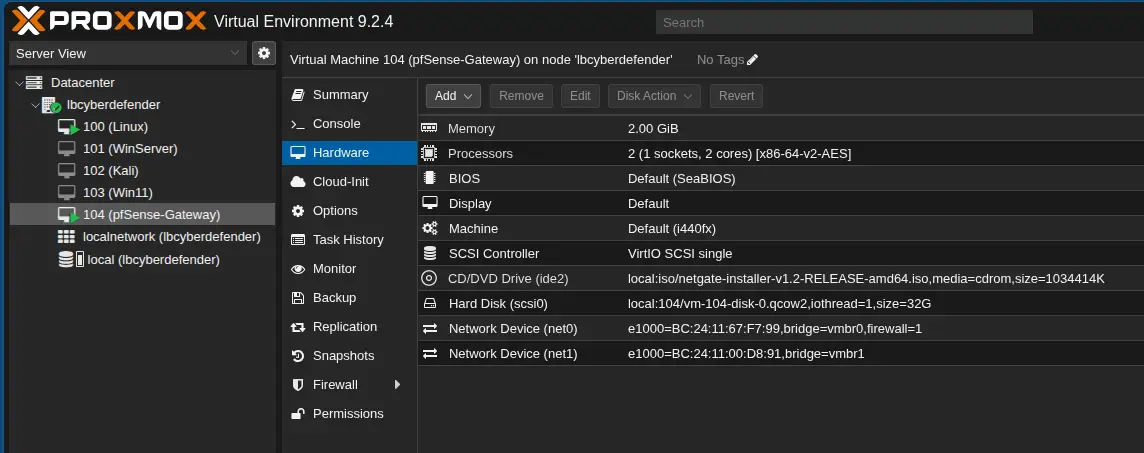Click the Processors row CPU icon
This screenshot has height=453, width=1144.
429,153
